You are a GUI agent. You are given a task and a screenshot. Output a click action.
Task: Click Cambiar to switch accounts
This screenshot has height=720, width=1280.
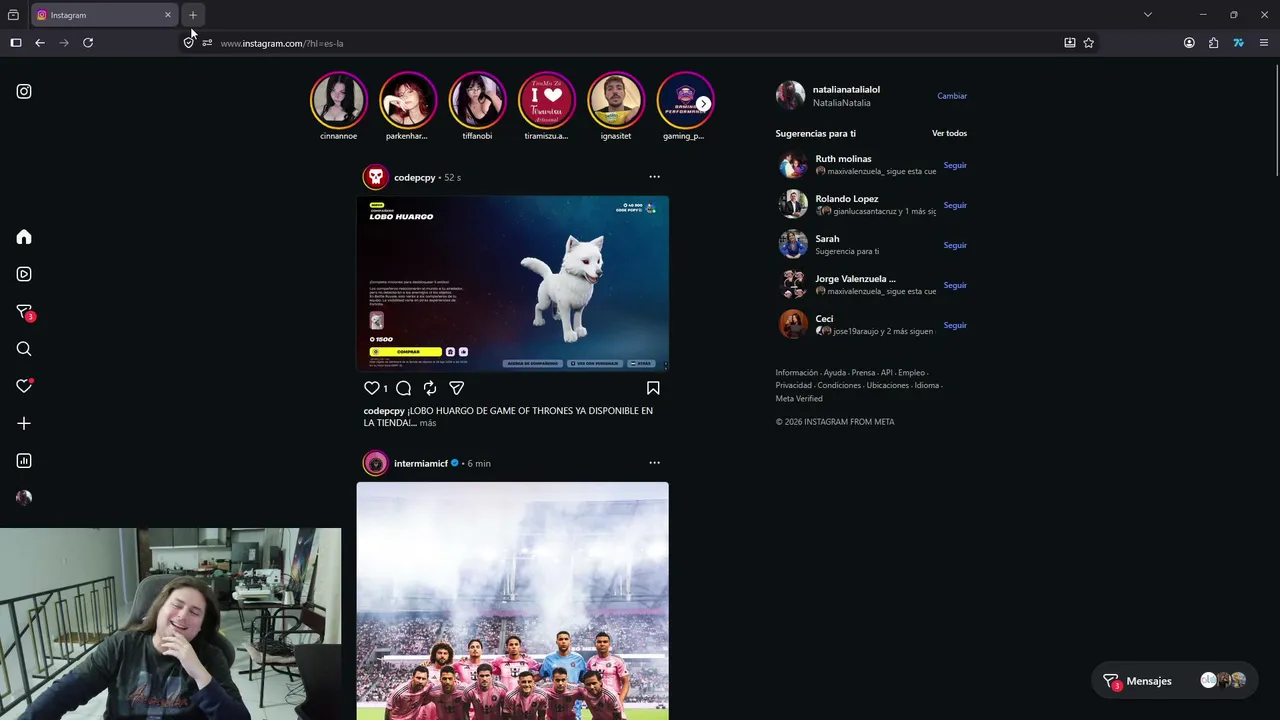point(952,96)
